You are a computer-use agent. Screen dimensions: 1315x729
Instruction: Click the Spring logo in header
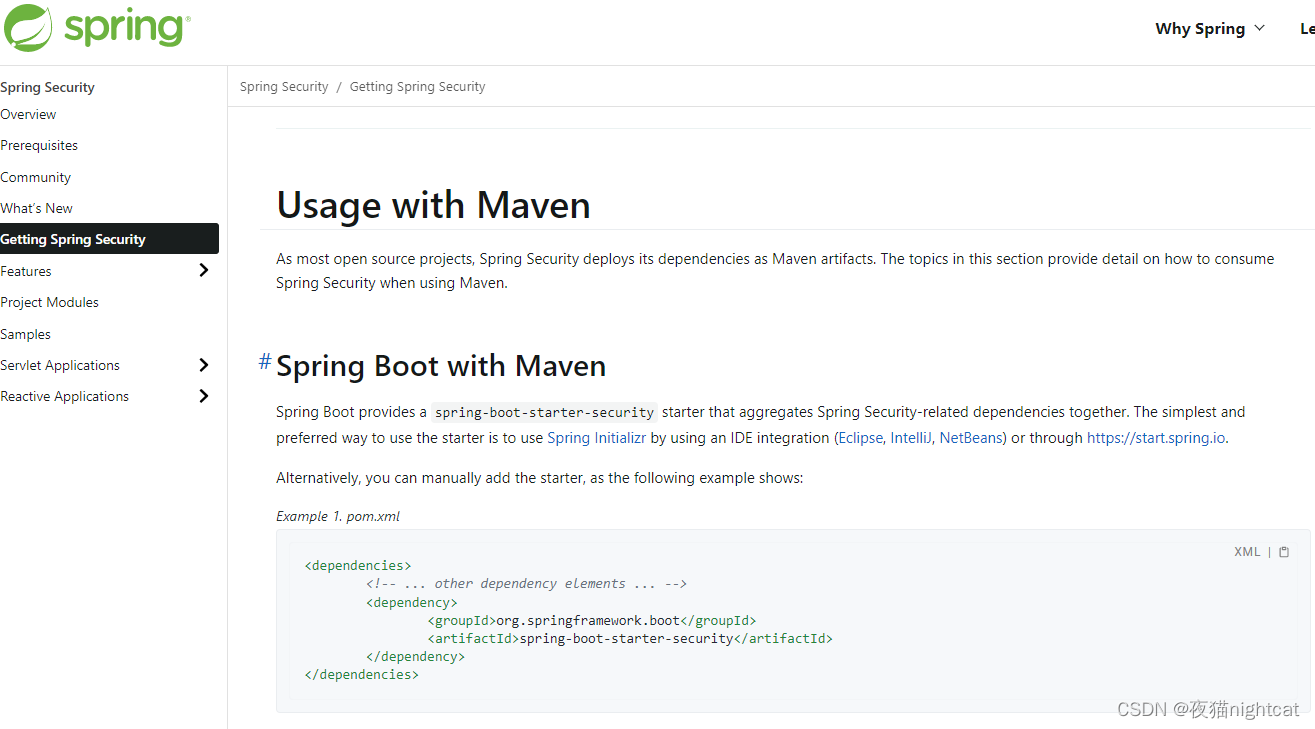click(x=97, y=28)
